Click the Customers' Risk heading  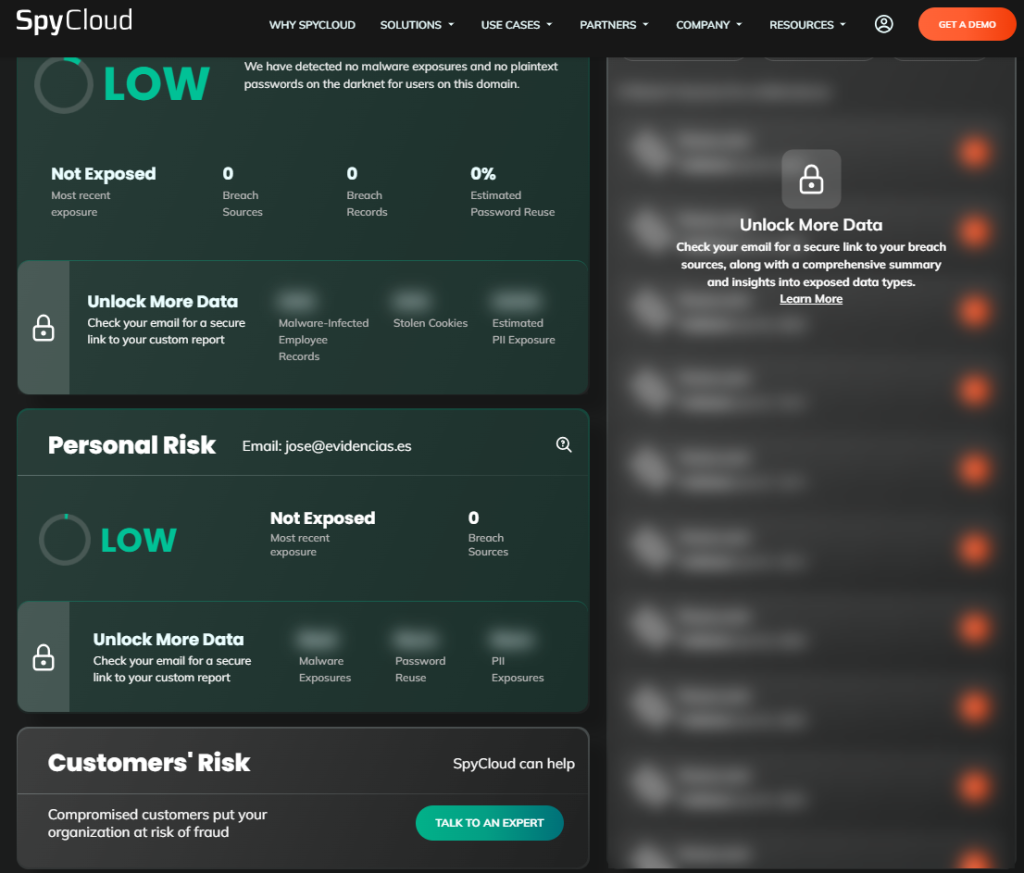(149, 763)
